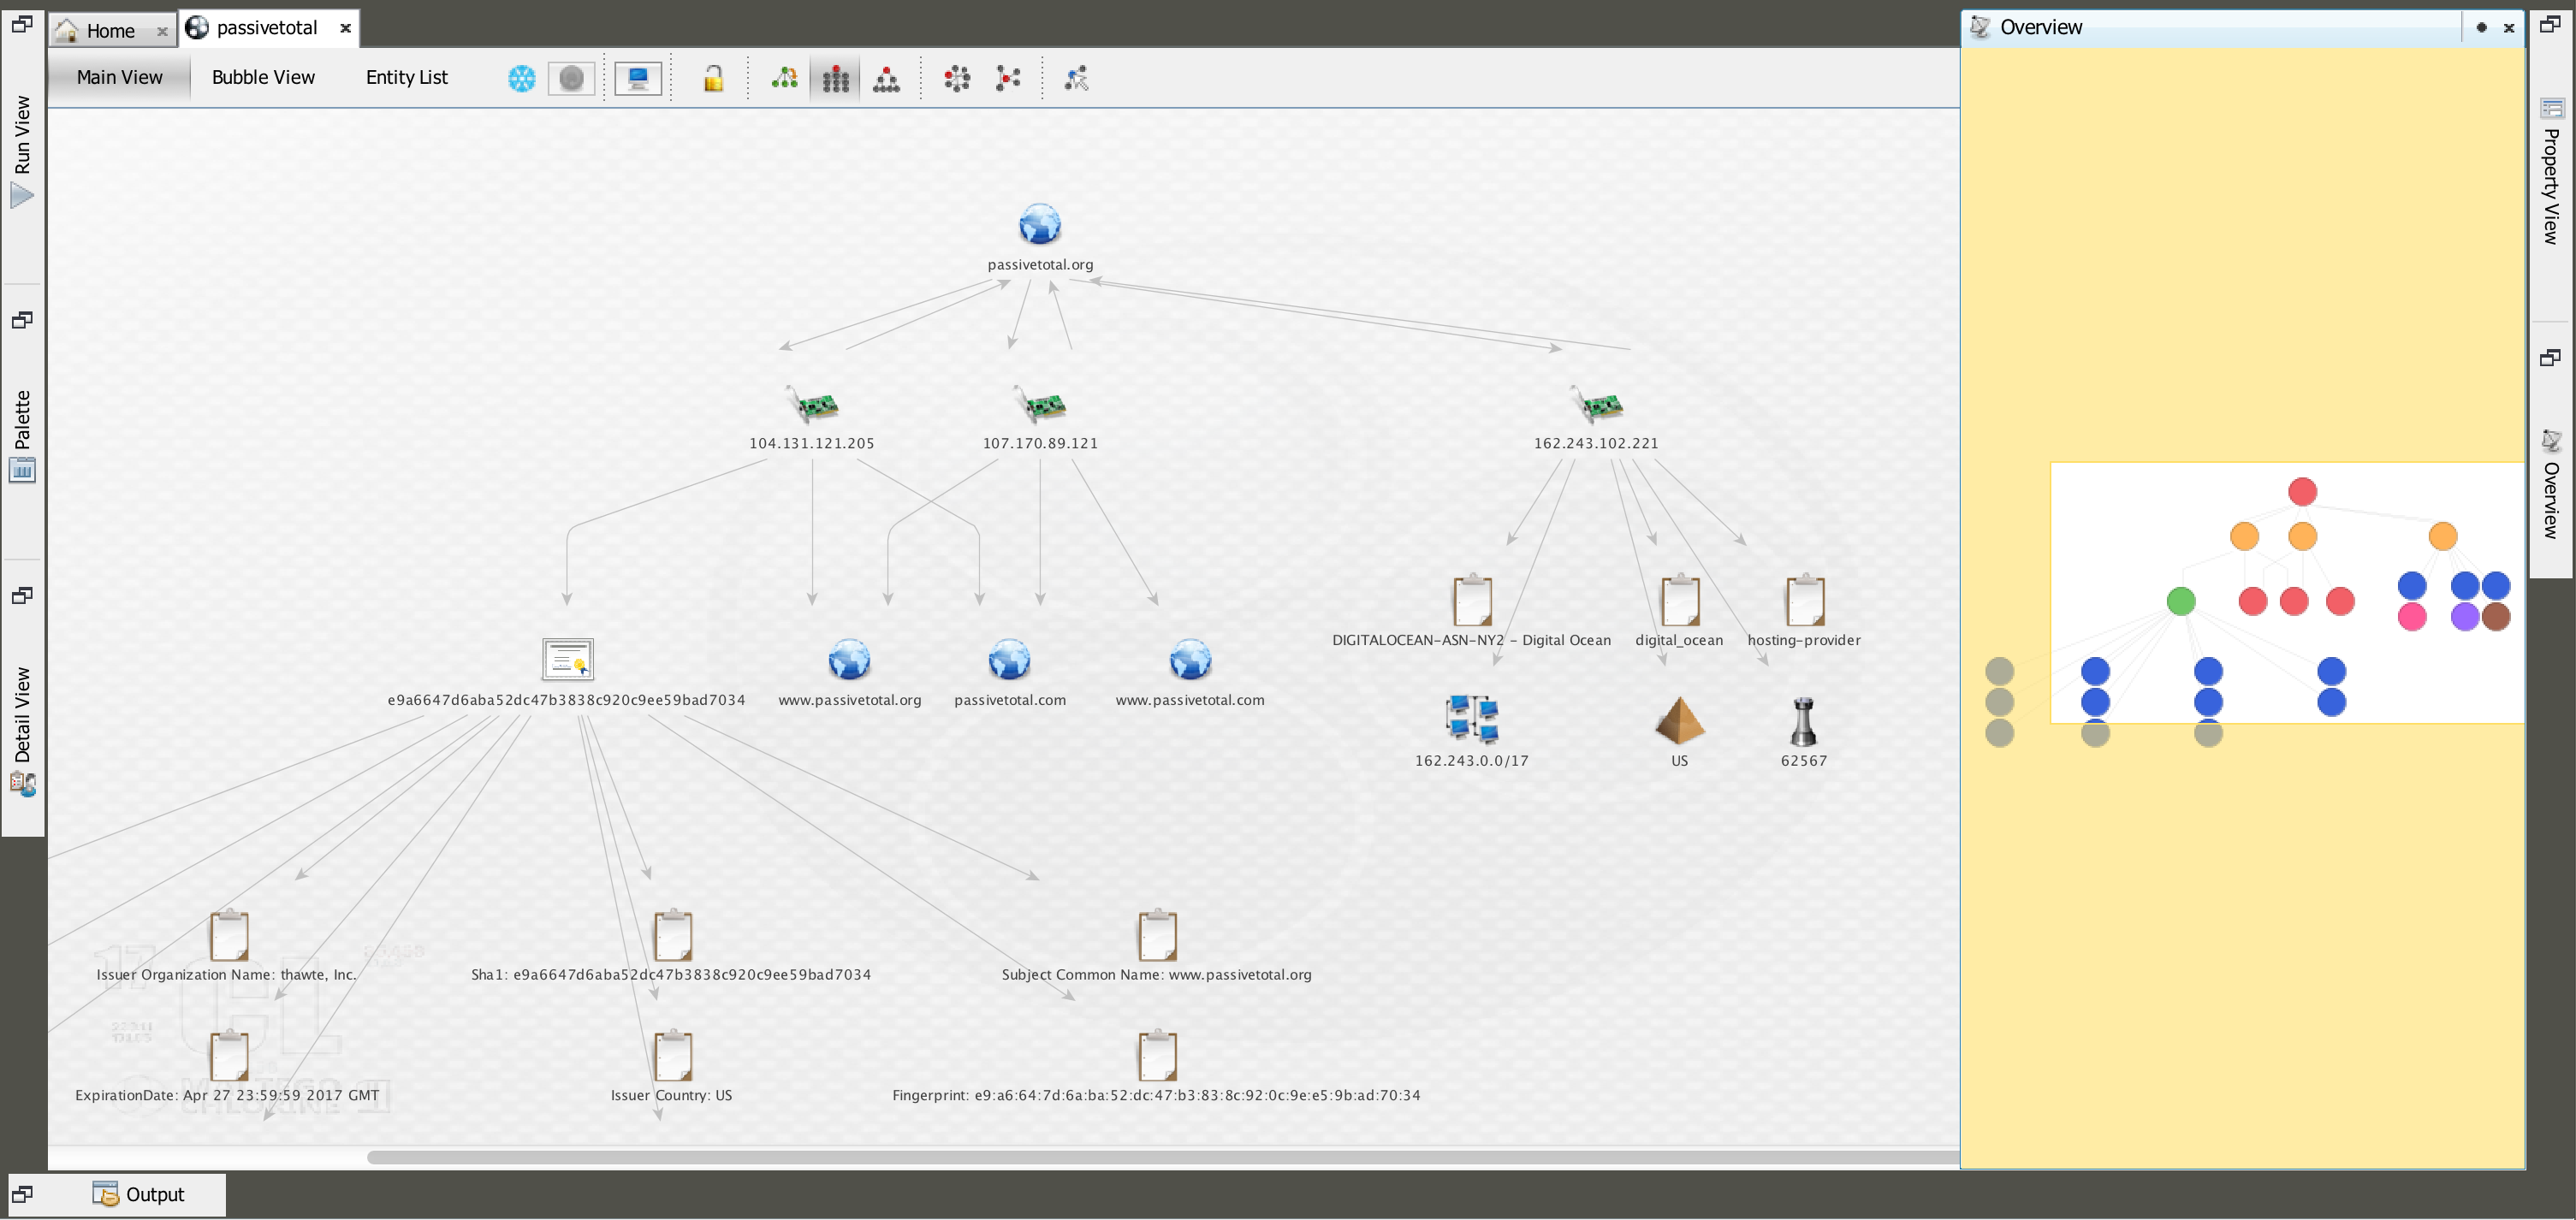Select the green tree re-layout icon
Screen dimensions: 2576x1220
785,78
